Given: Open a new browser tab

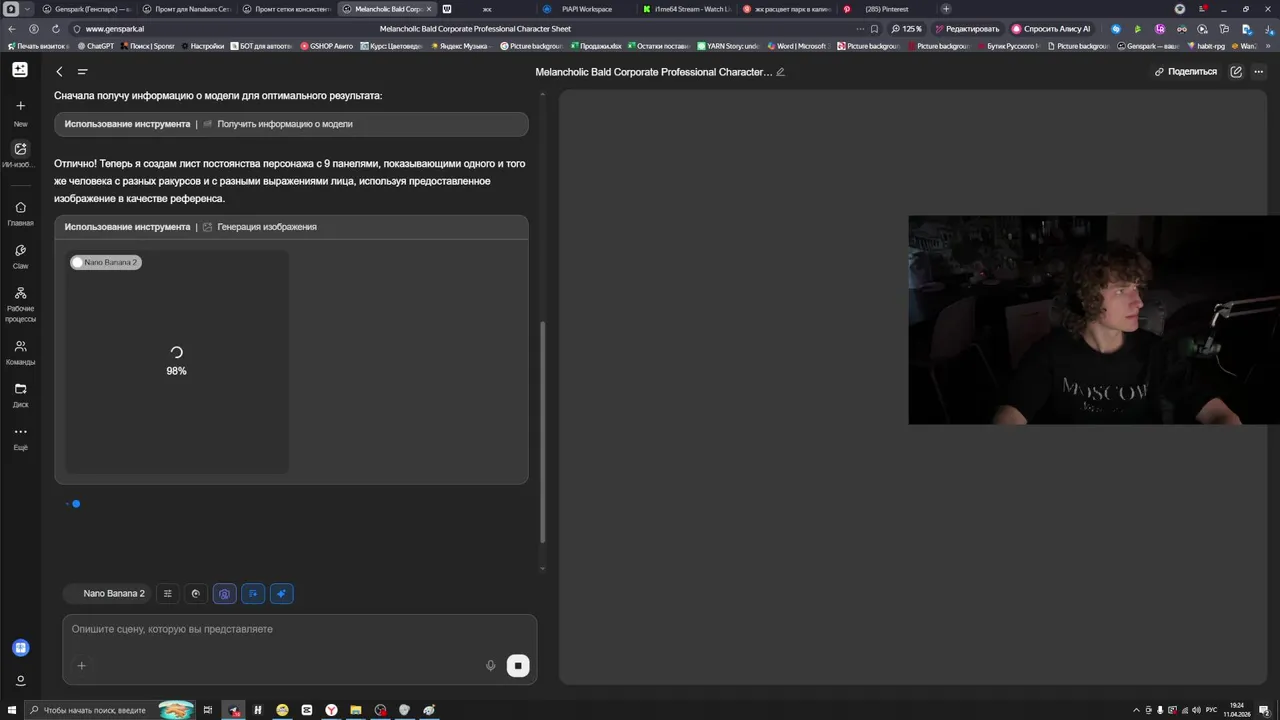Looking at the screenshot, I should 946,9.
